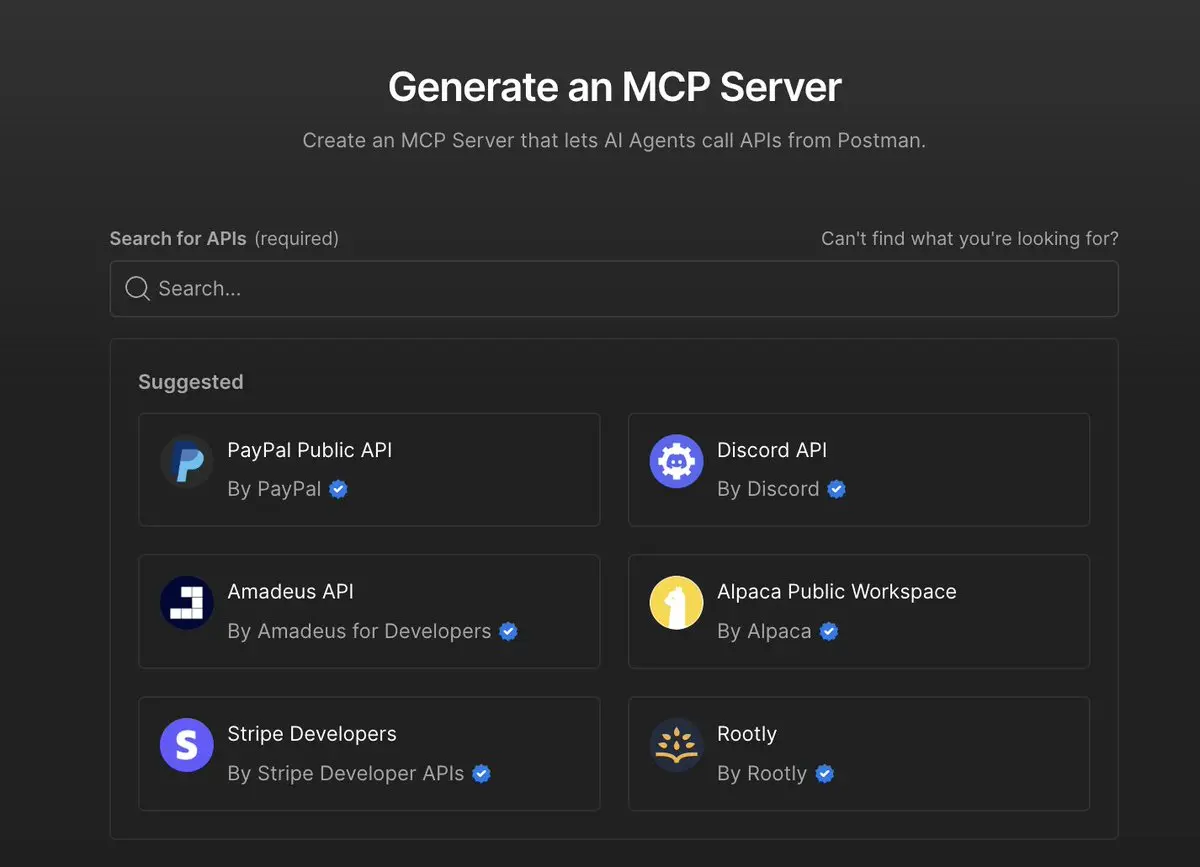The width and height of the screenshot is (1200, 867).
Task: Click verified badge next to By Discord
Action: (x=836, y=489)
